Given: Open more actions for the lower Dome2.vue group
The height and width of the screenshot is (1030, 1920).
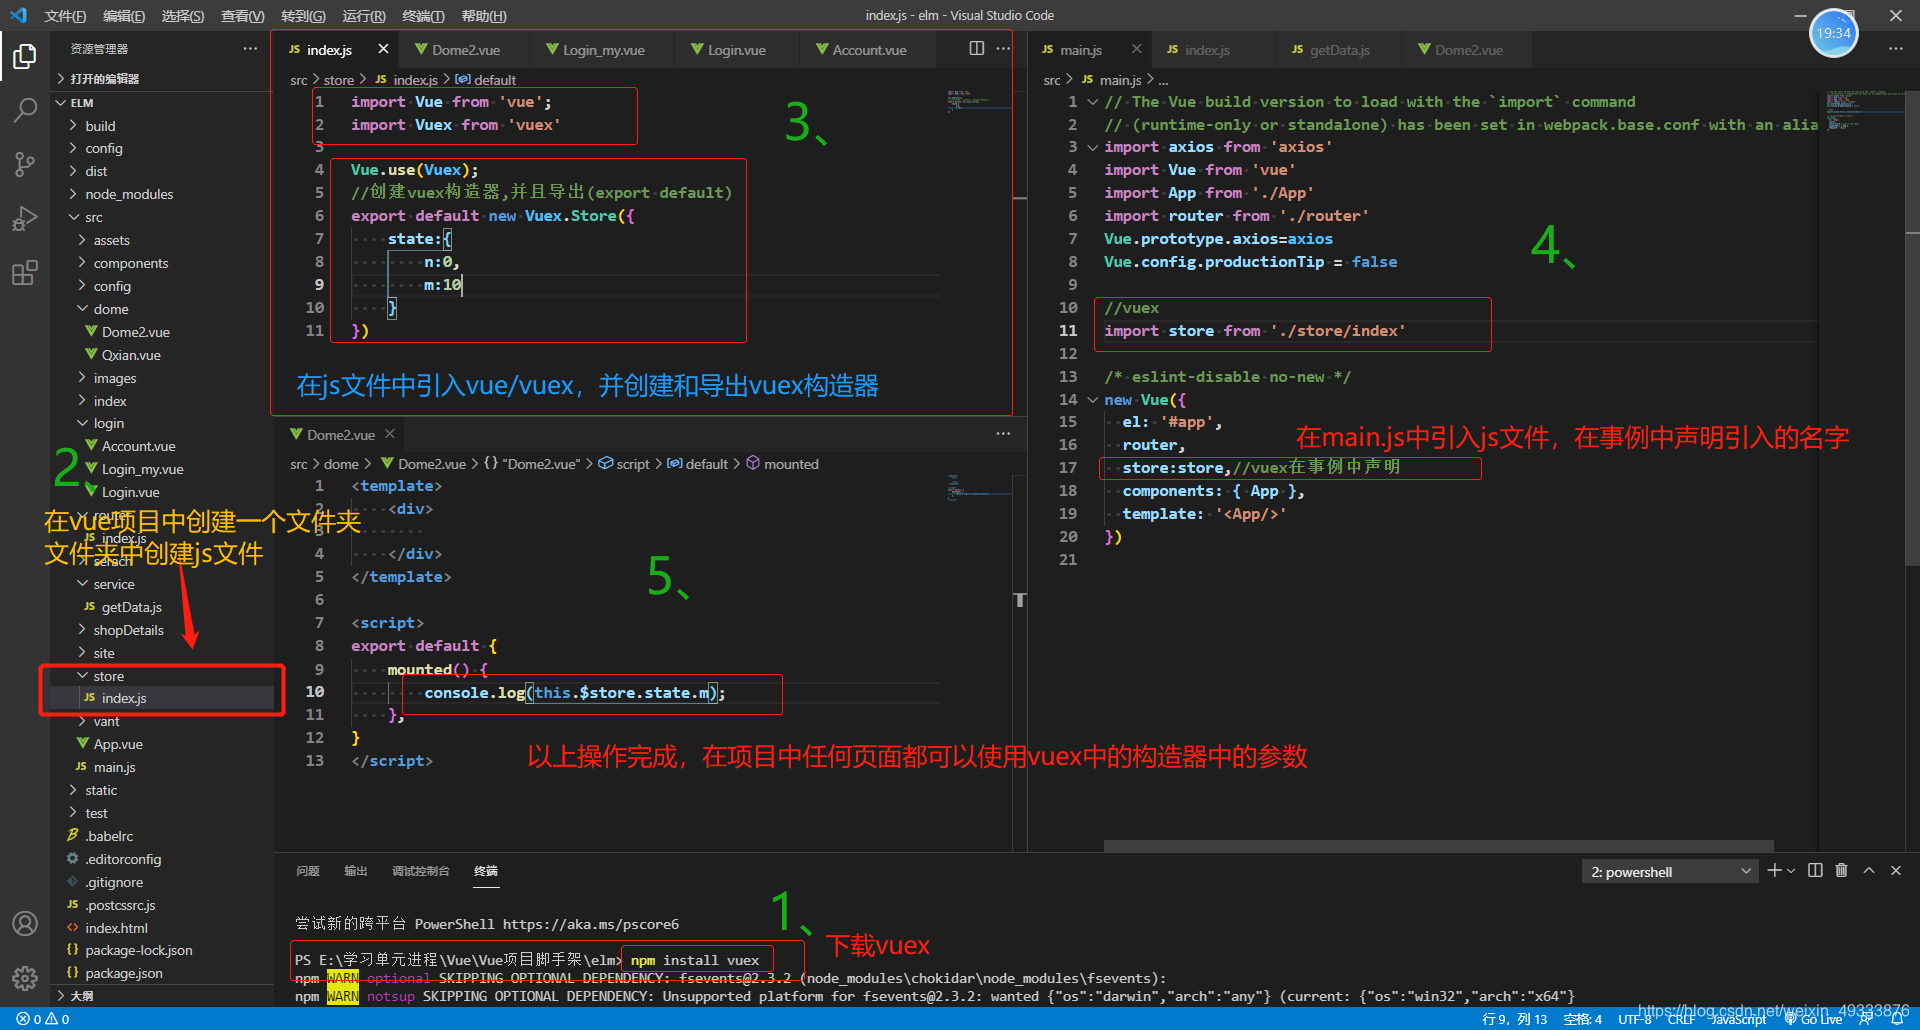Looking at the screenshot, I should tap(1003, 434).
